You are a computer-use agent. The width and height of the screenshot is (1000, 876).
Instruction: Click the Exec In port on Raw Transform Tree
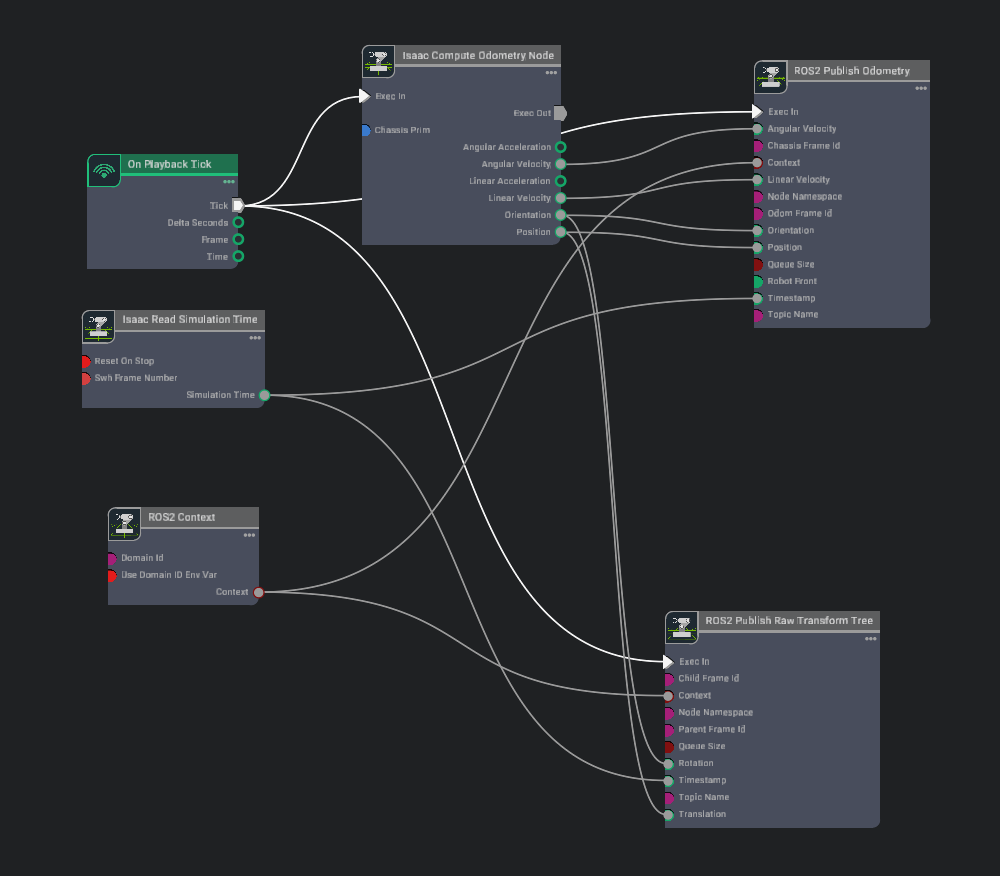click(x=668, y=662)
